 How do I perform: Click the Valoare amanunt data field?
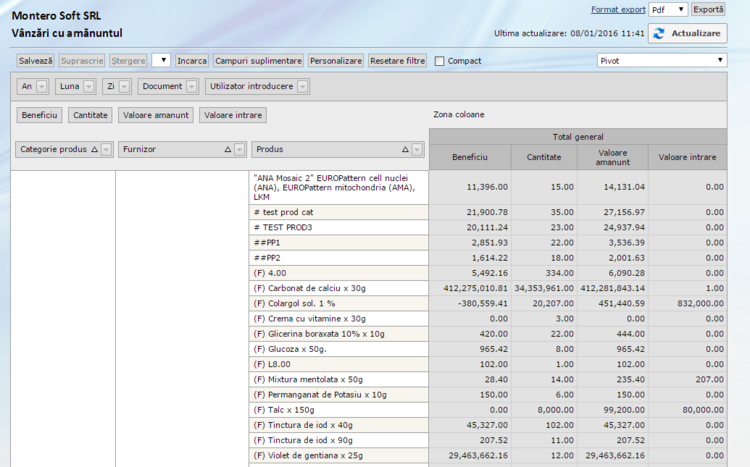155,115
